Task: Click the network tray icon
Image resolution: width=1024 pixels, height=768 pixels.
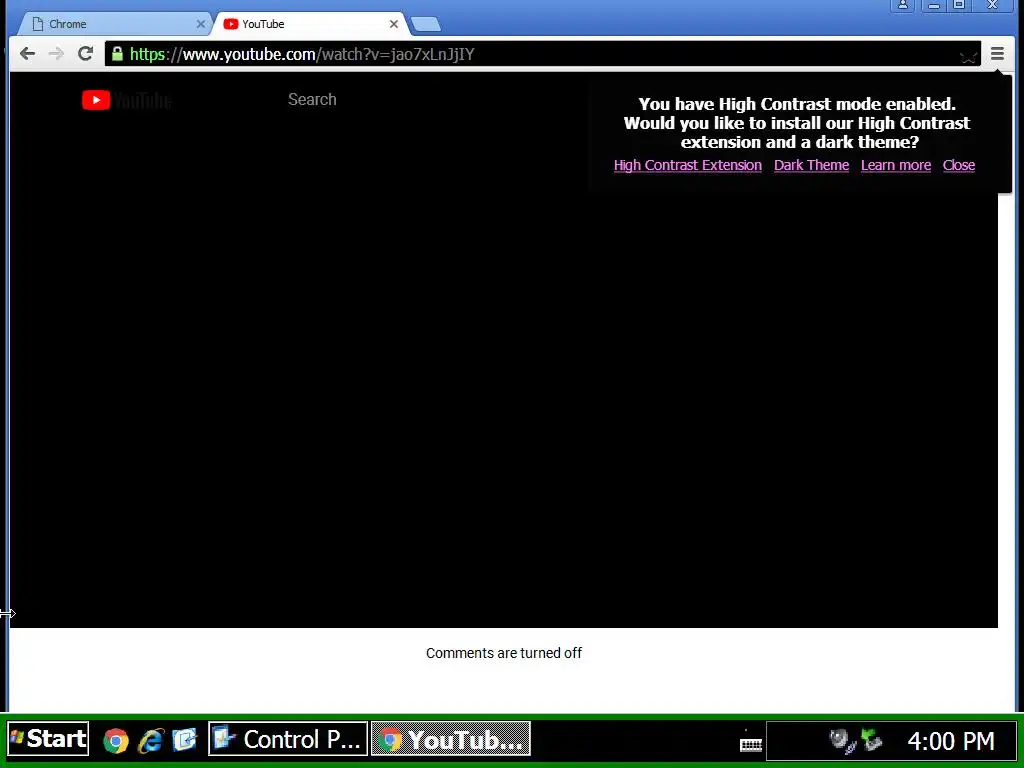Action: point(872,741)
